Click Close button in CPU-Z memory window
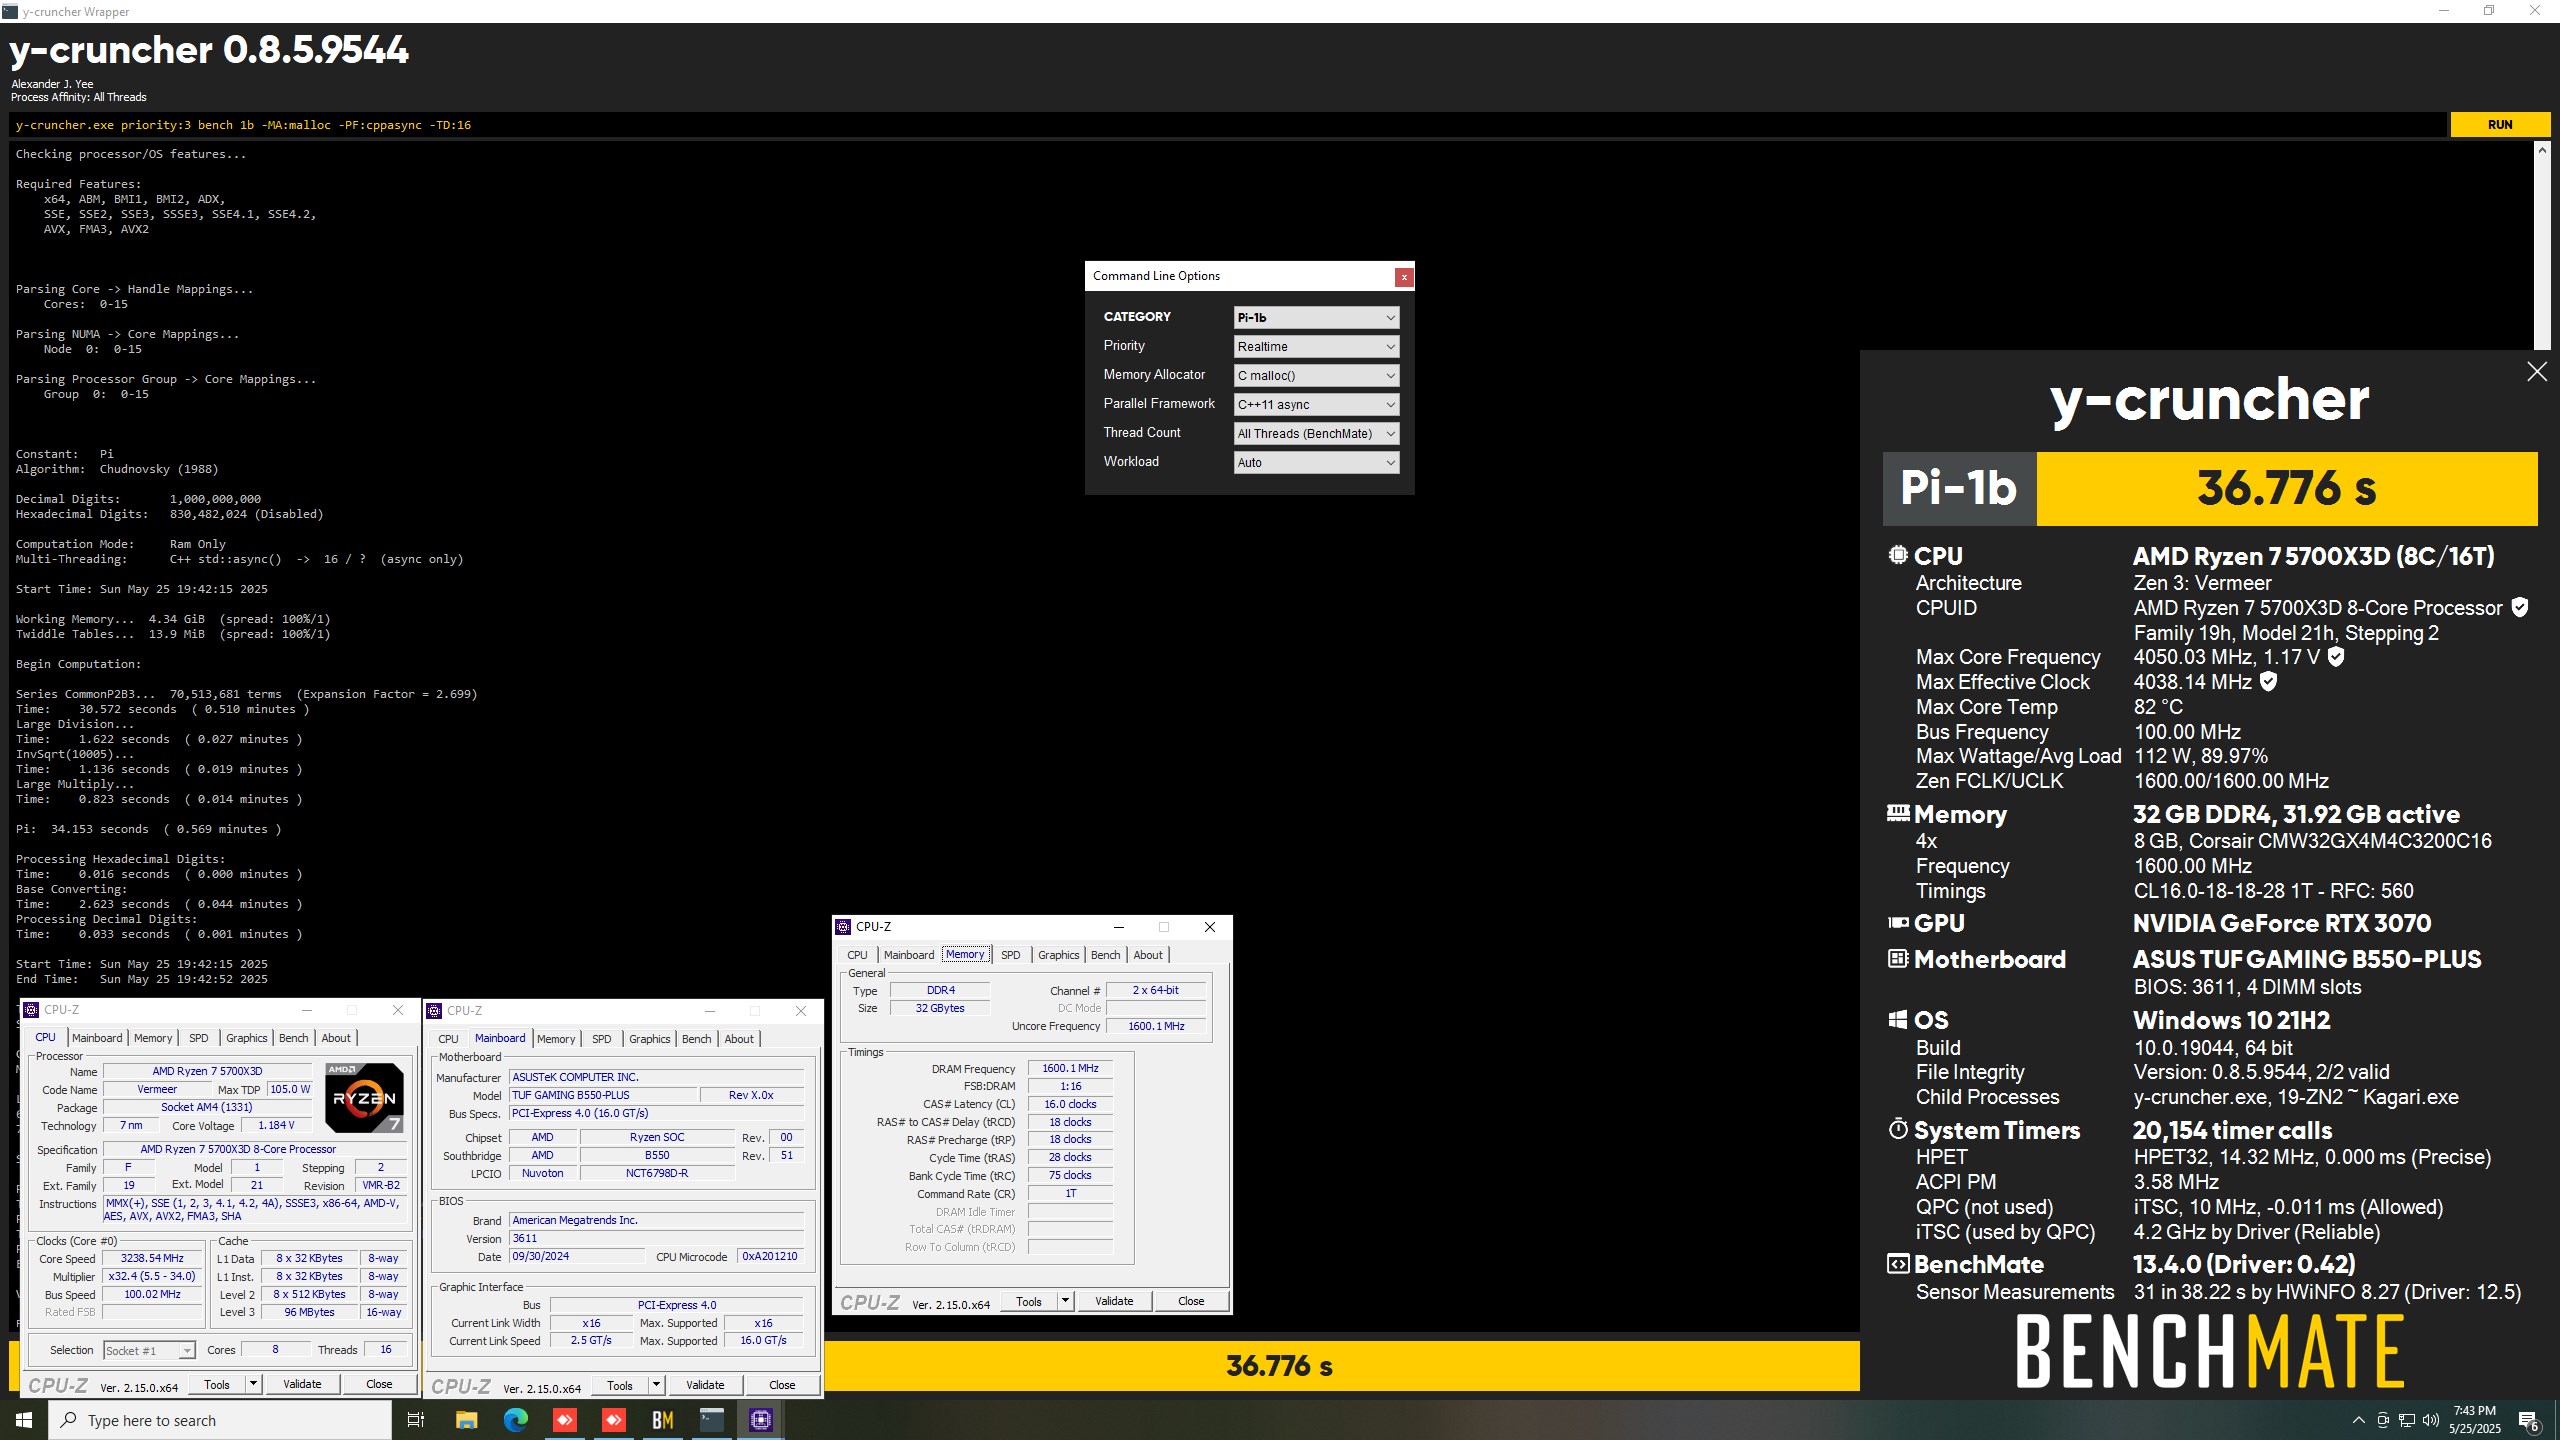The width and height of the screenshot is (2560, 1440). [x=1191, y=1301]
